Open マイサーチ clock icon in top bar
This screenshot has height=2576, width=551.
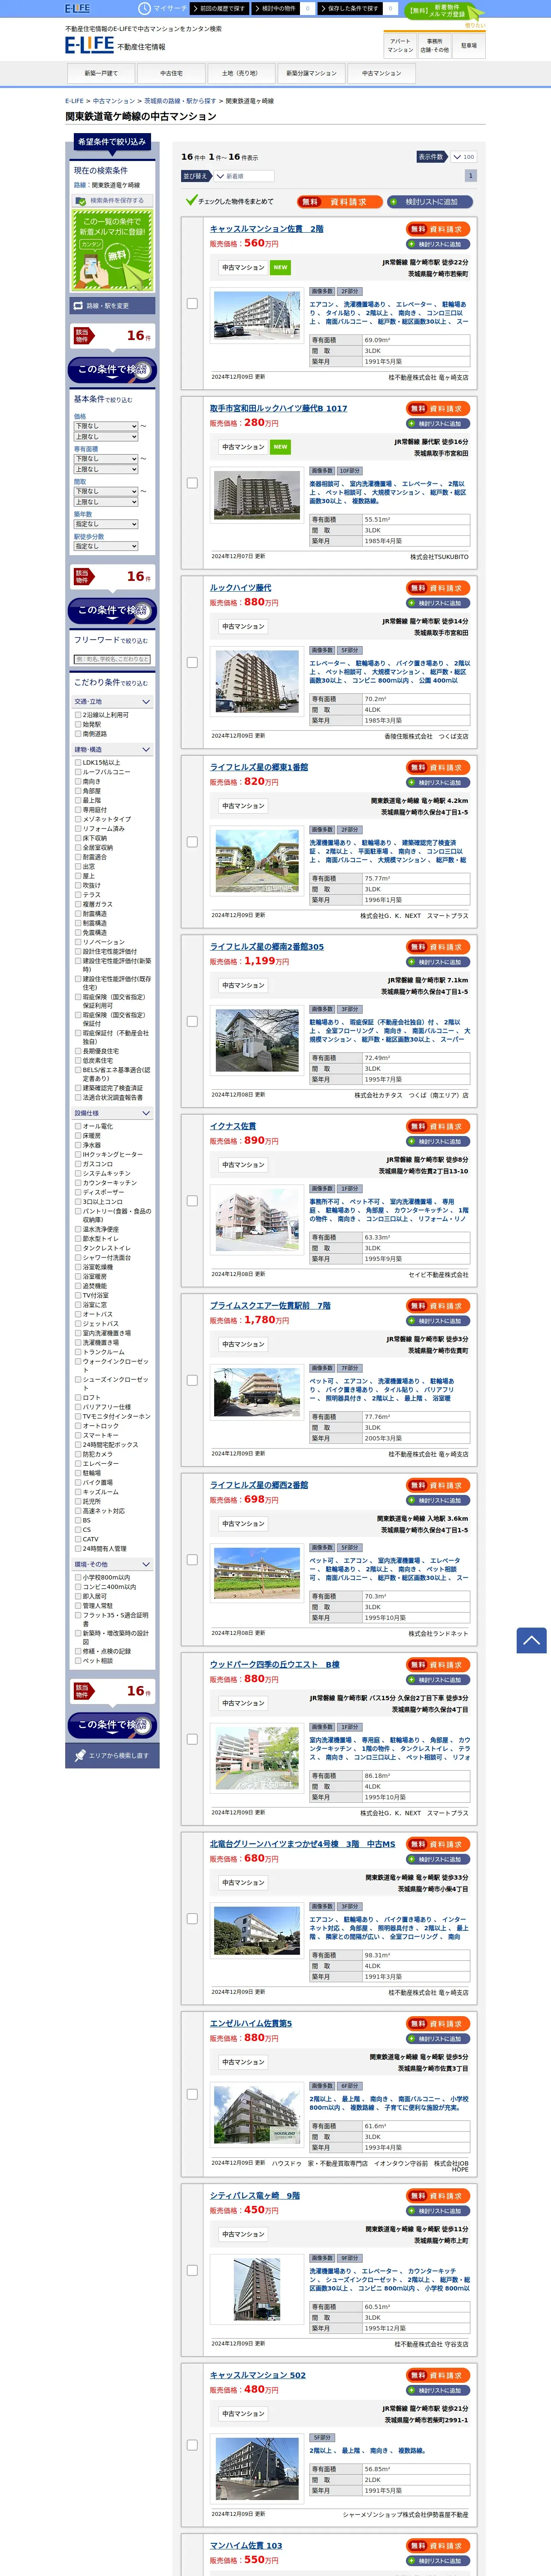coord(145,8)
